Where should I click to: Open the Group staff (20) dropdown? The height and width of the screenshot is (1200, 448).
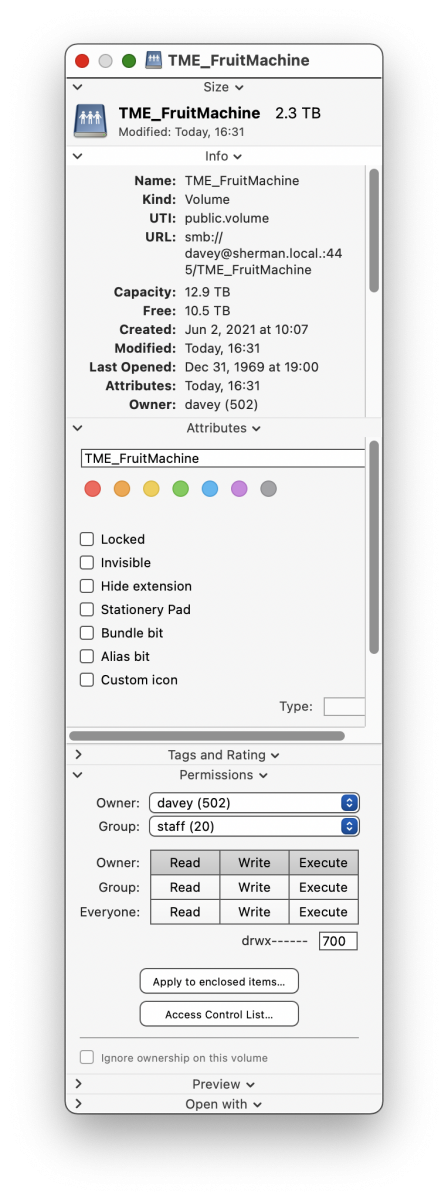254,826
